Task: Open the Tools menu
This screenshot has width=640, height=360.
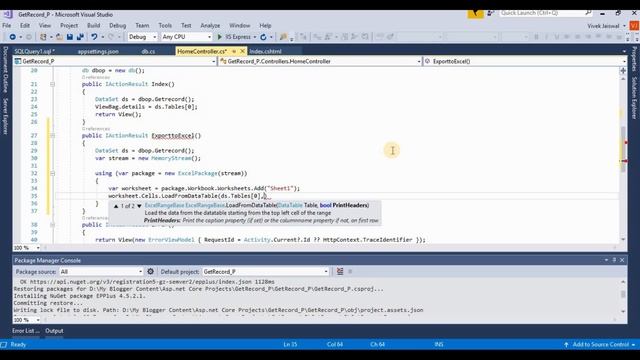Action: coord(165,25)
